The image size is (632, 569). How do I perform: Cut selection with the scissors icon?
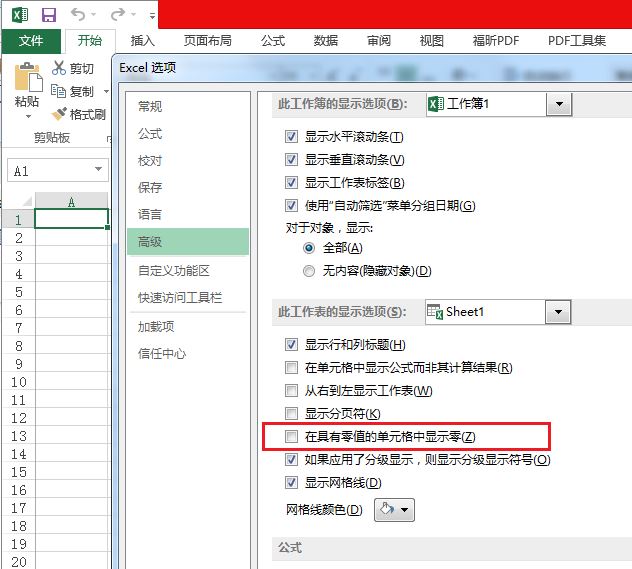coord(59,68)
